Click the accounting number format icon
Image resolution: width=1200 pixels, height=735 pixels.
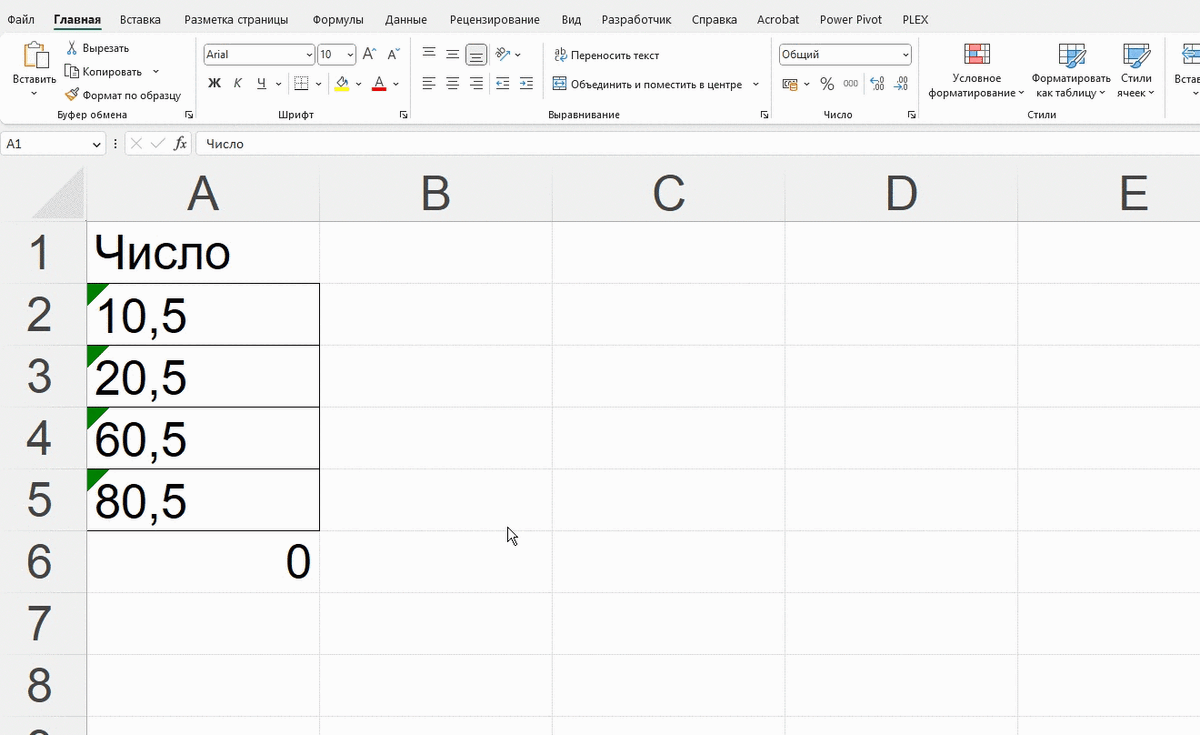click(790, 84)
